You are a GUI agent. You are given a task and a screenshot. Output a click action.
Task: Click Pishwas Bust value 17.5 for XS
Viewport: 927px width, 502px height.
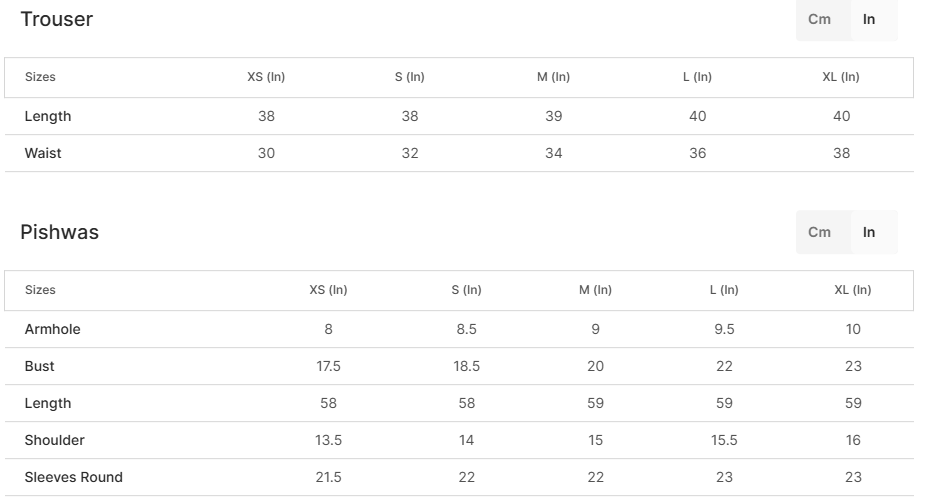(328, 366)
